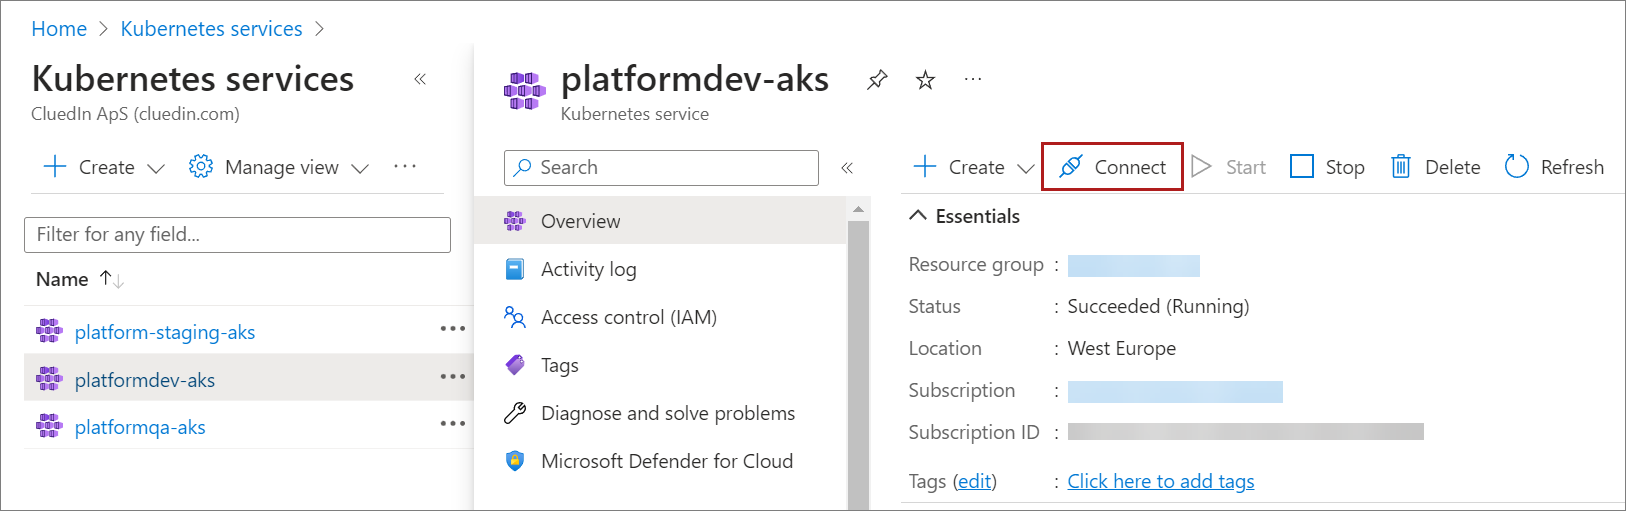
Task: Mark platformdev-aks as favorite with star
Action: 925,80
